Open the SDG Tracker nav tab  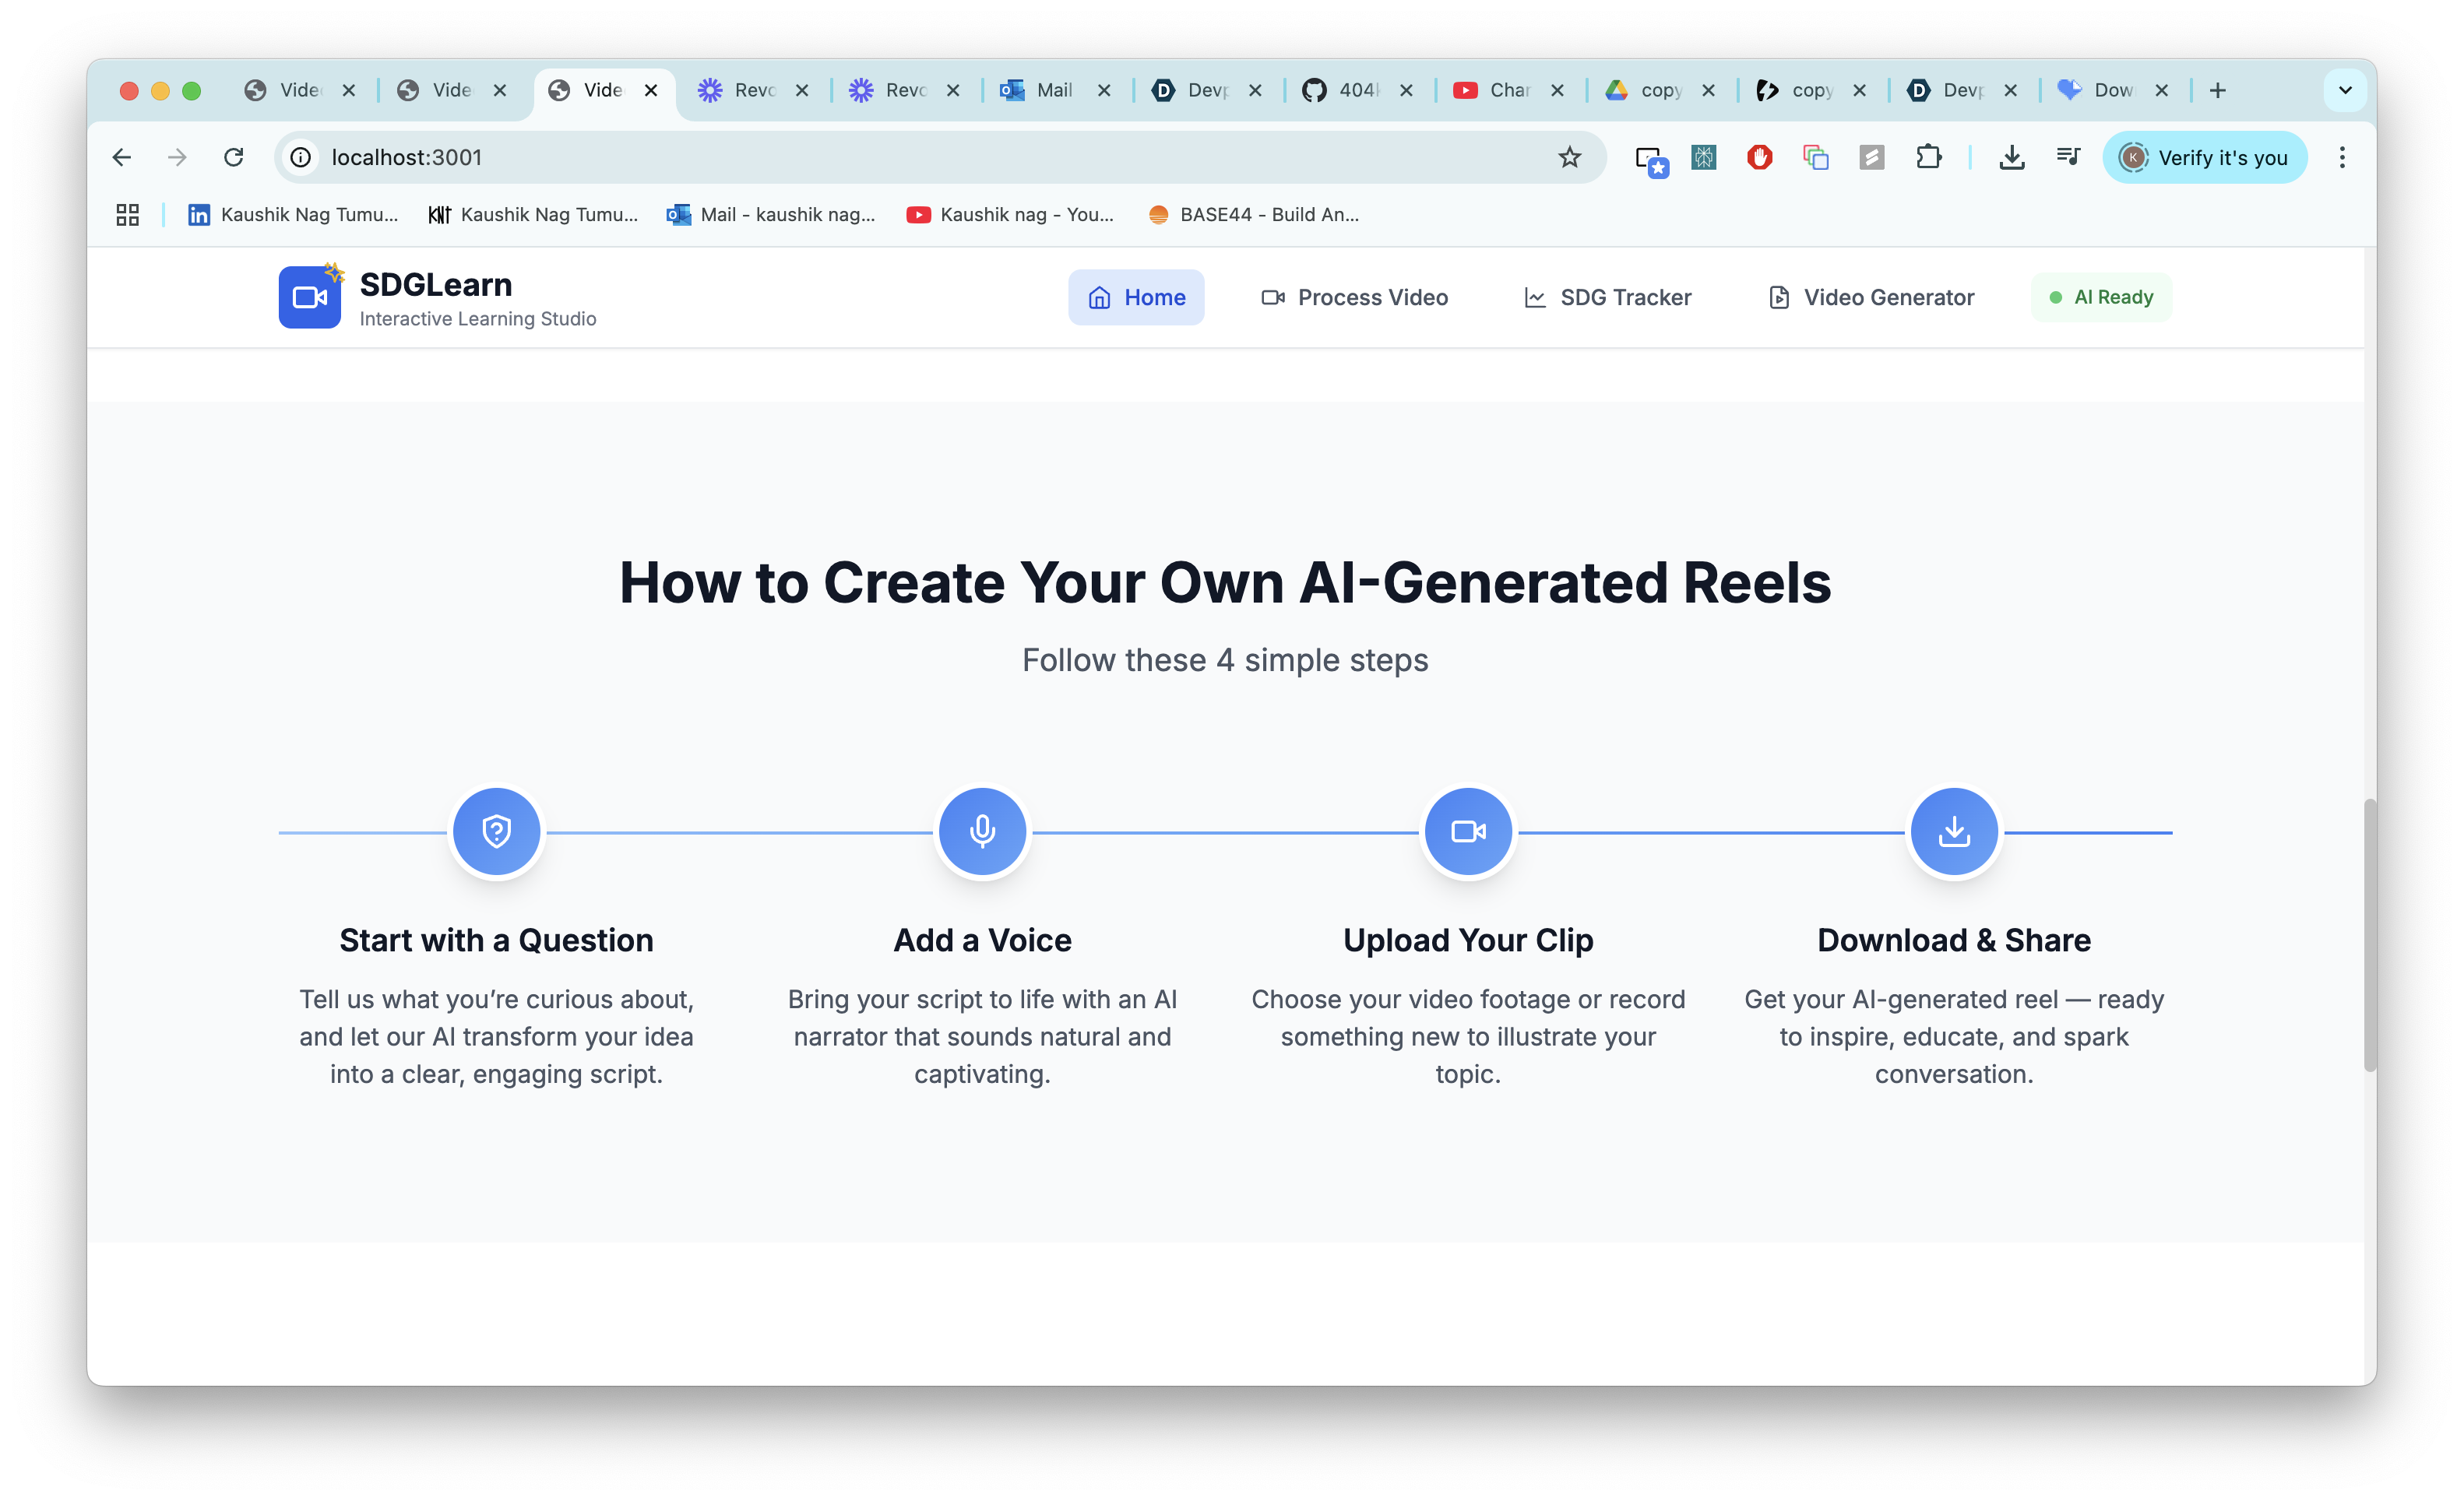[1607, 297]
